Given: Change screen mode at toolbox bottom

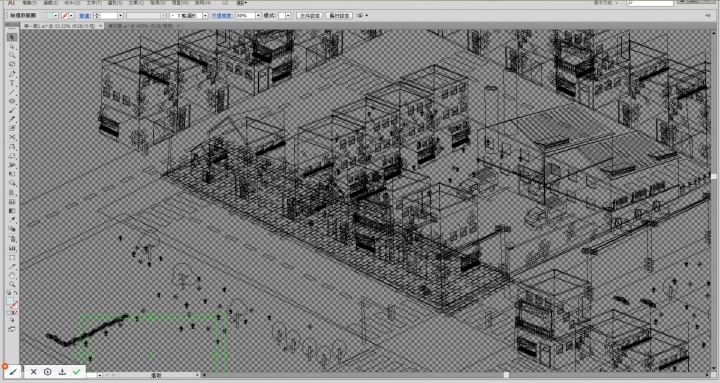Looking at the screenshot, I should pos(12,329).
